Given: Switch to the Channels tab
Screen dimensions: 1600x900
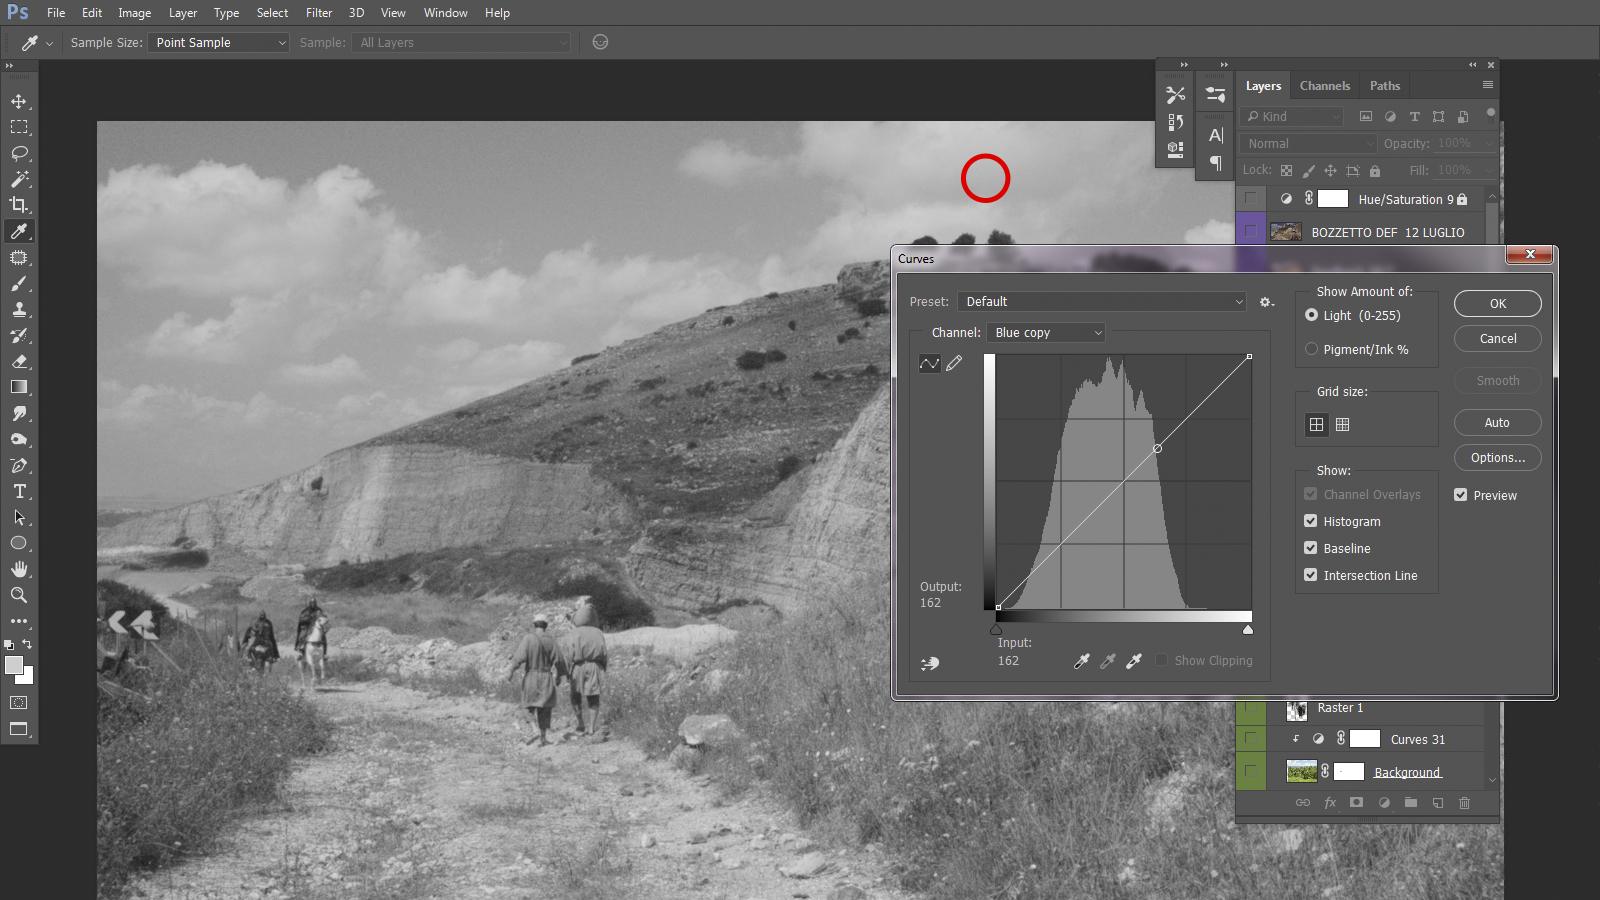Looking at the screenshot, I should (x=1324, y=86).
